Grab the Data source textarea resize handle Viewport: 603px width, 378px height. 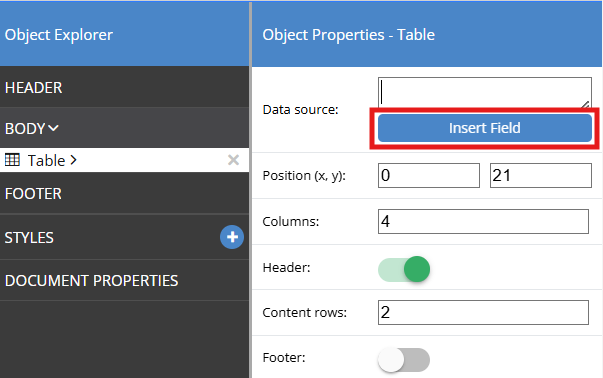(x=585, y=104)
